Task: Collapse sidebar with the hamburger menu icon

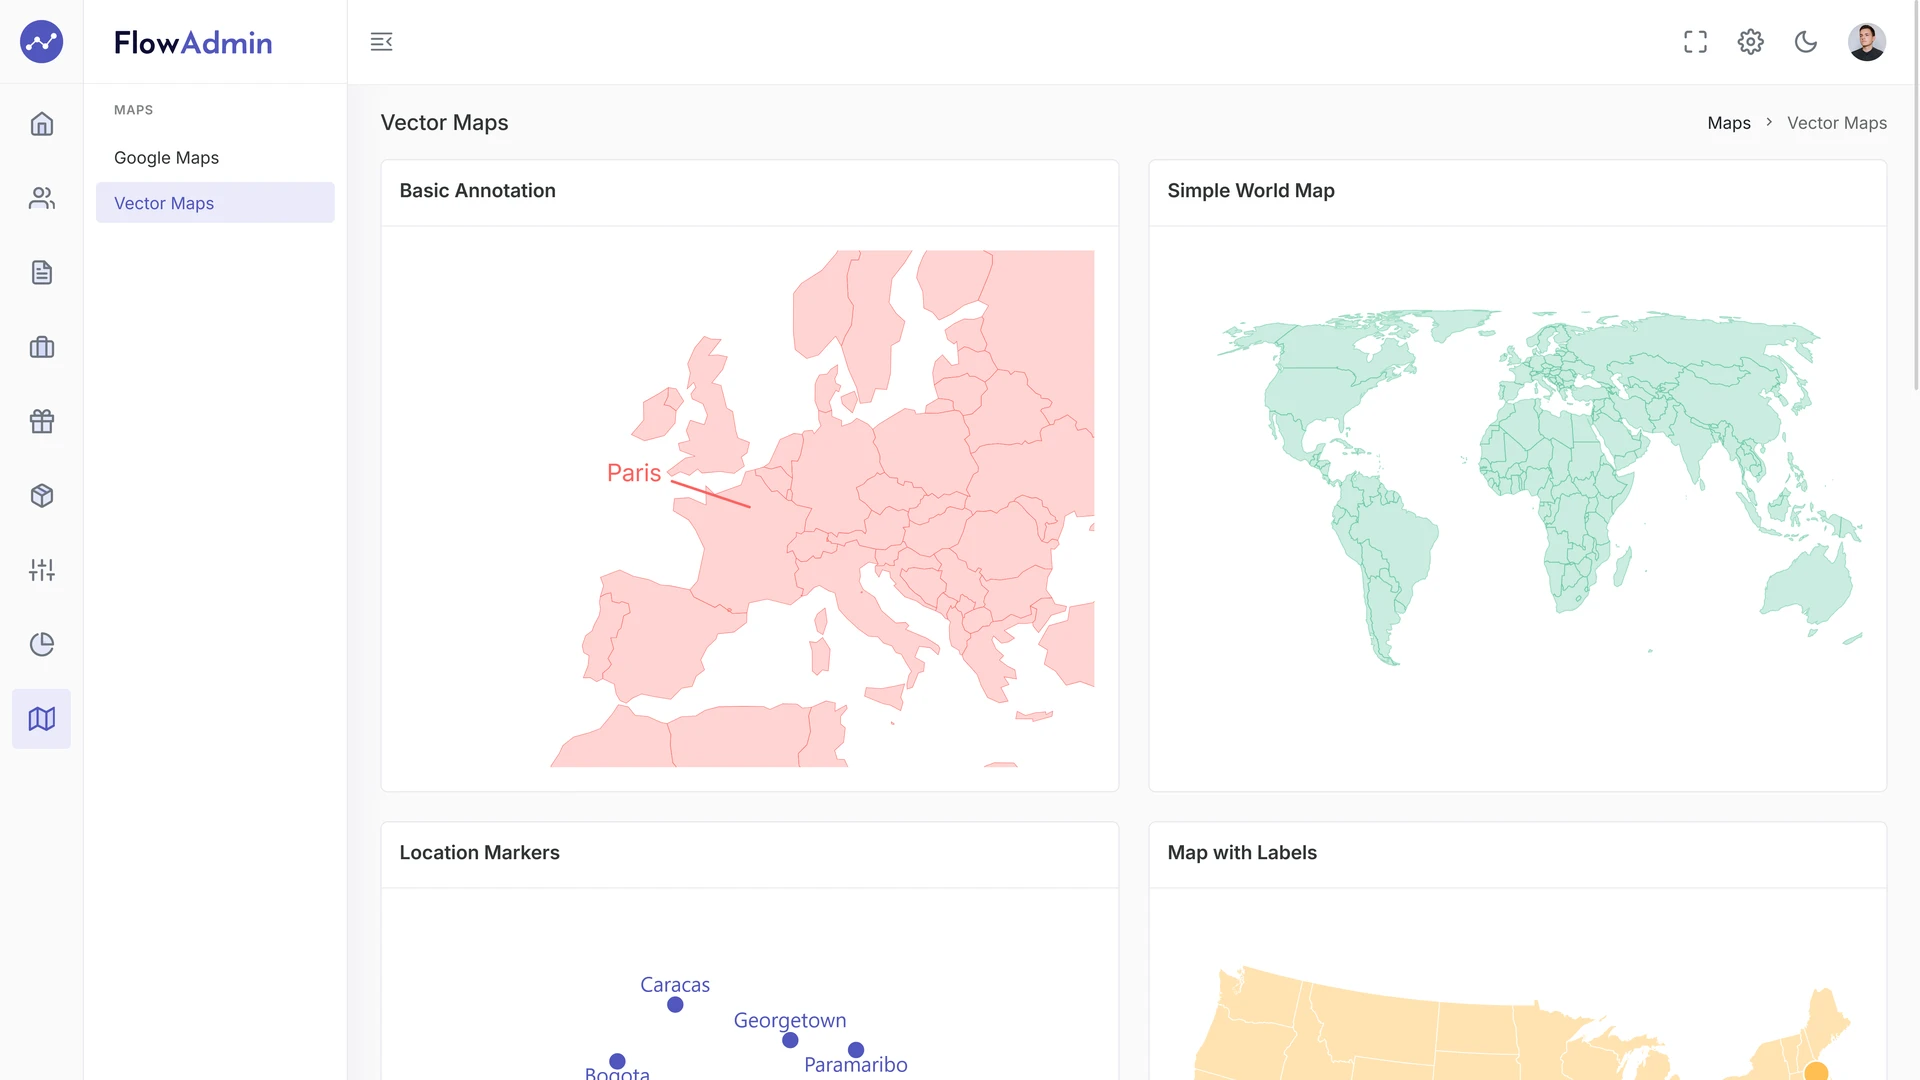Action: point(381,42)
